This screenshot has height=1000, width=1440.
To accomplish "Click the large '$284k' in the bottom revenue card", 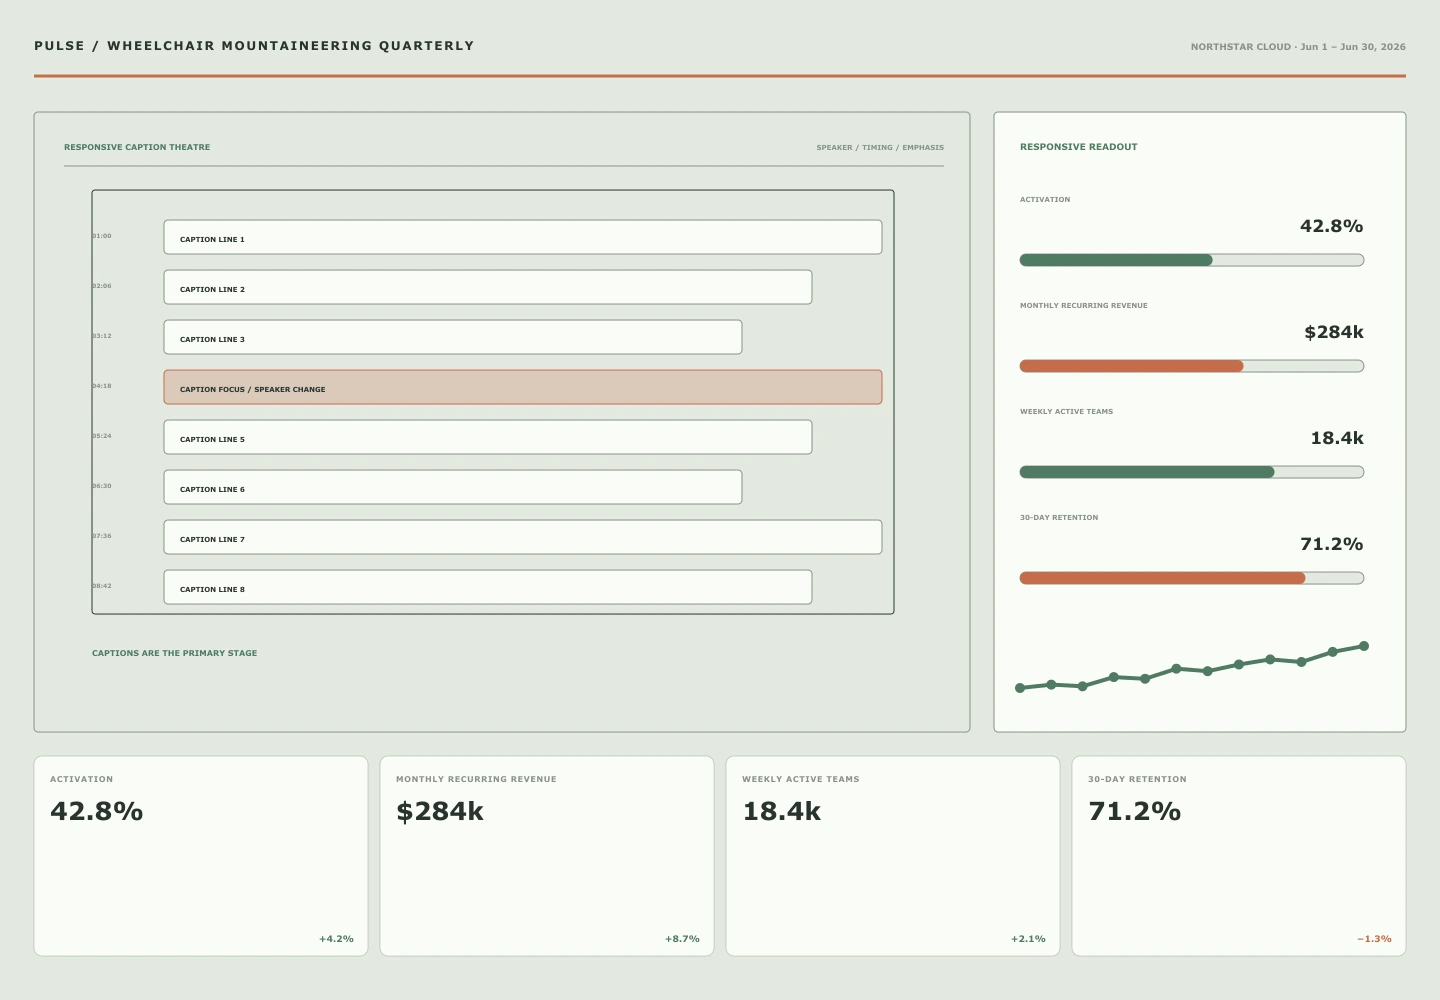I will [x=440, y=811].
